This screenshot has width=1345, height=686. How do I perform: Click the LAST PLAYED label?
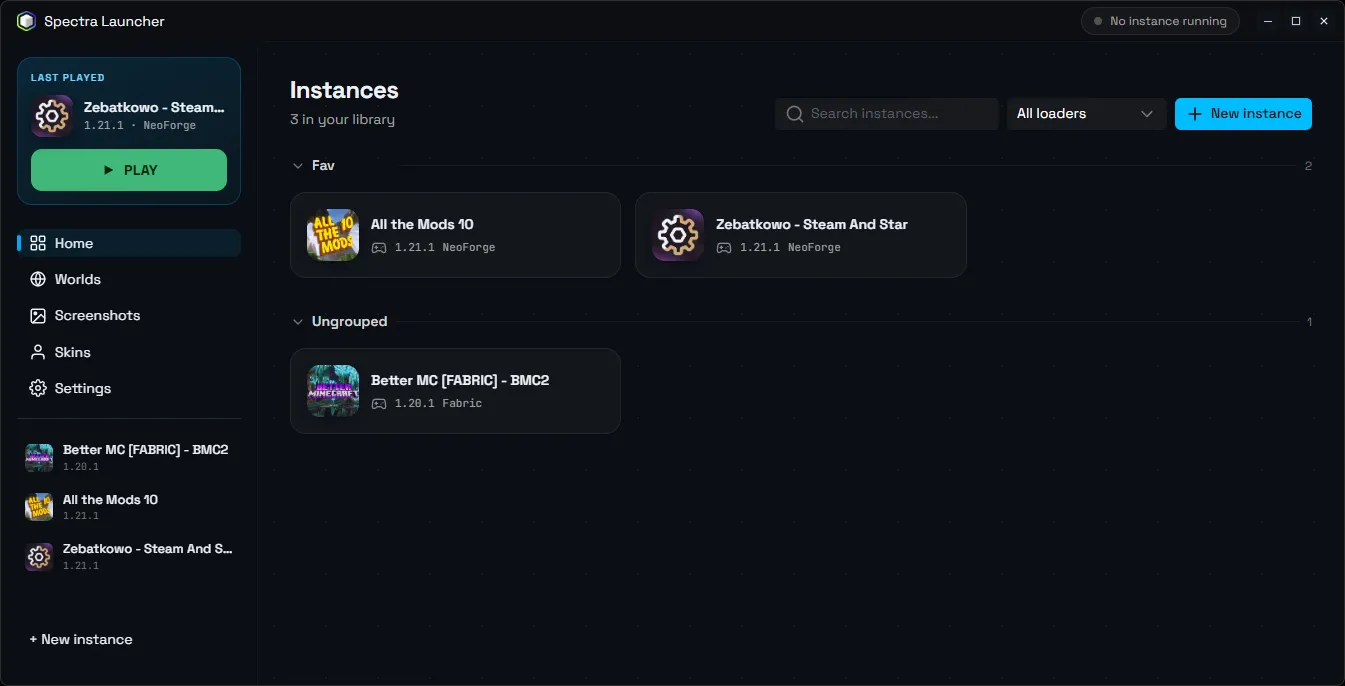point(68,77)
